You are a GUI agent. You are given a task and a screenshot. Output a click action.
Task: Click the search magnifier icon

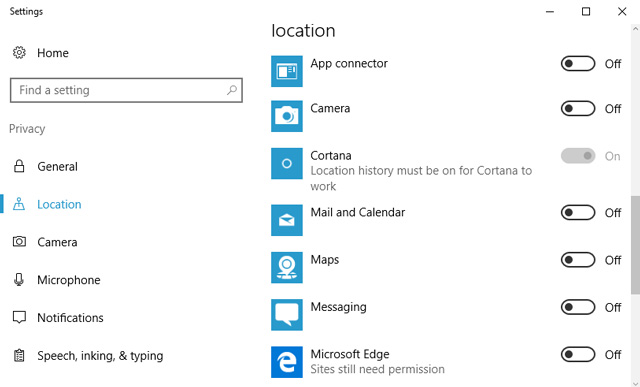232,90
